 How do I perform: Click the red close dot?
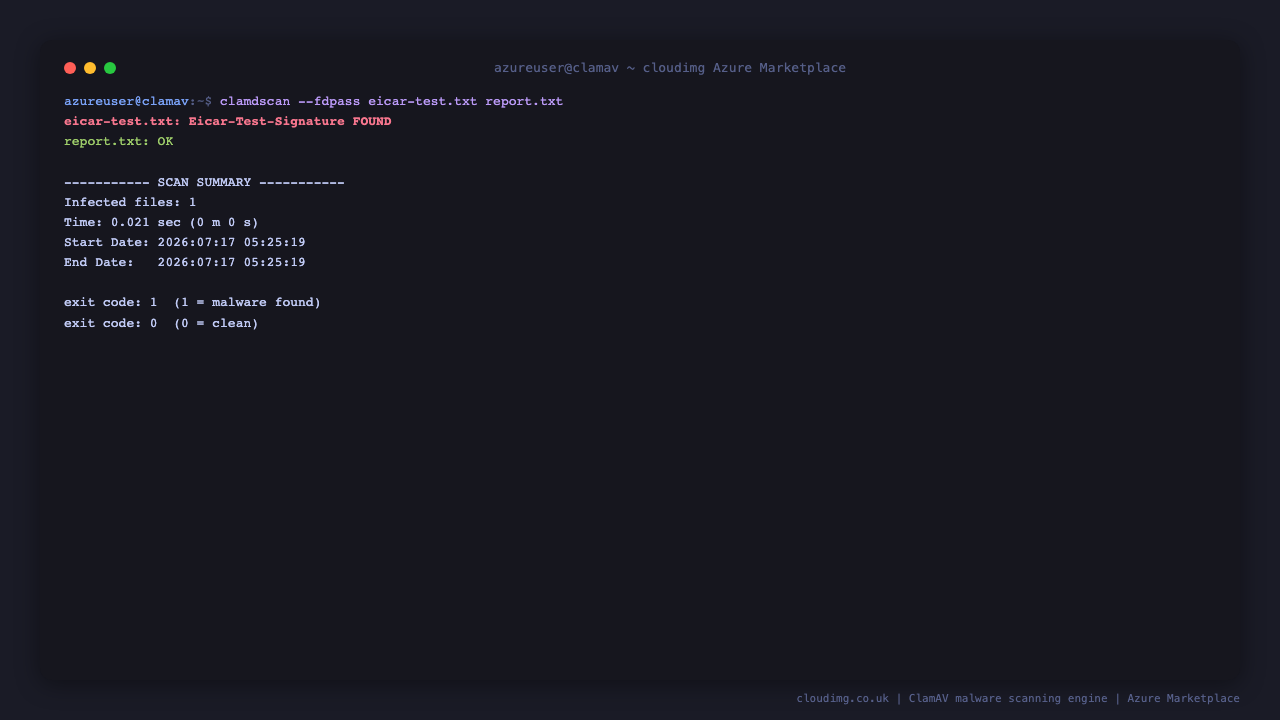tap(70, 68)
